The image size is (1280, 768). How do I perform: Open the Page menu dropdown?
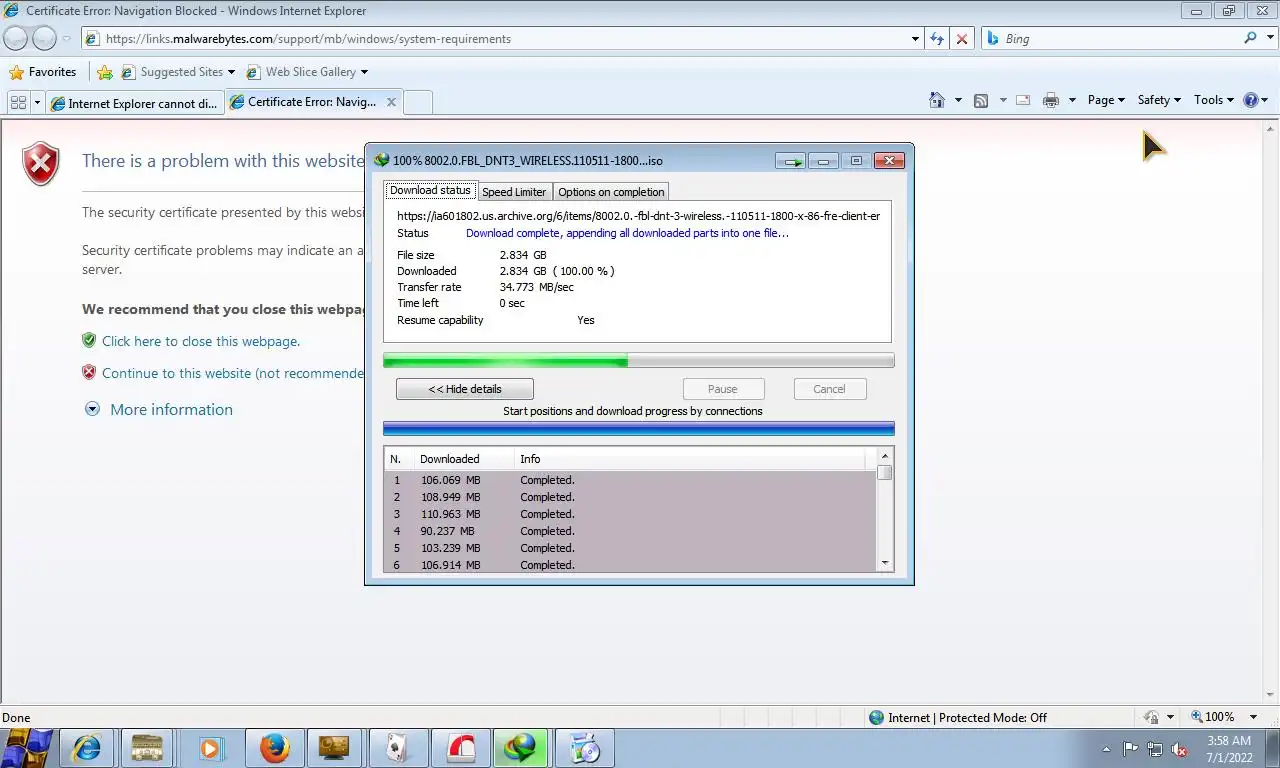tap(1106, 100)
